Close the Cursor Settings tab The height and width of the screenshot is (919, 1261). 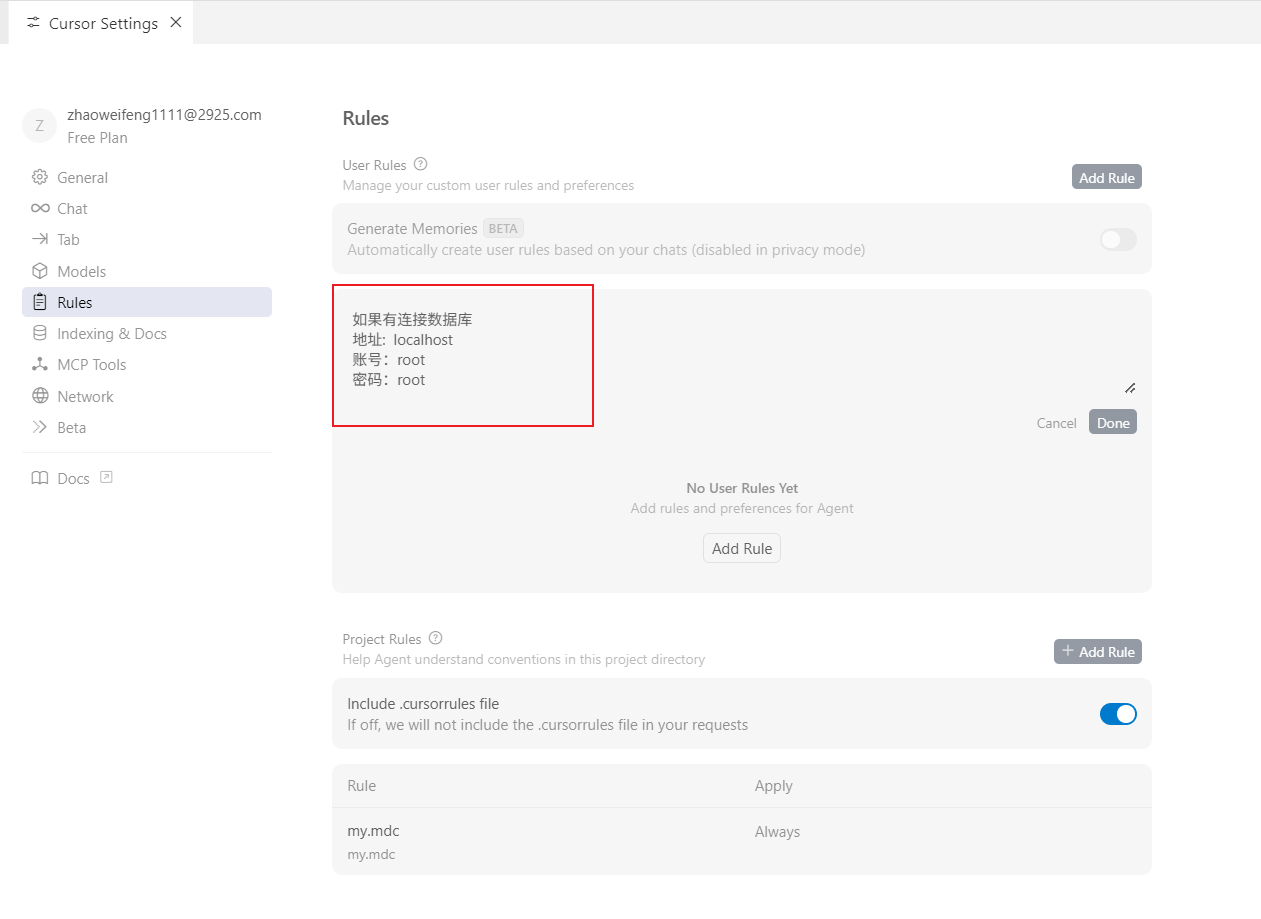[x=176, y=22]
